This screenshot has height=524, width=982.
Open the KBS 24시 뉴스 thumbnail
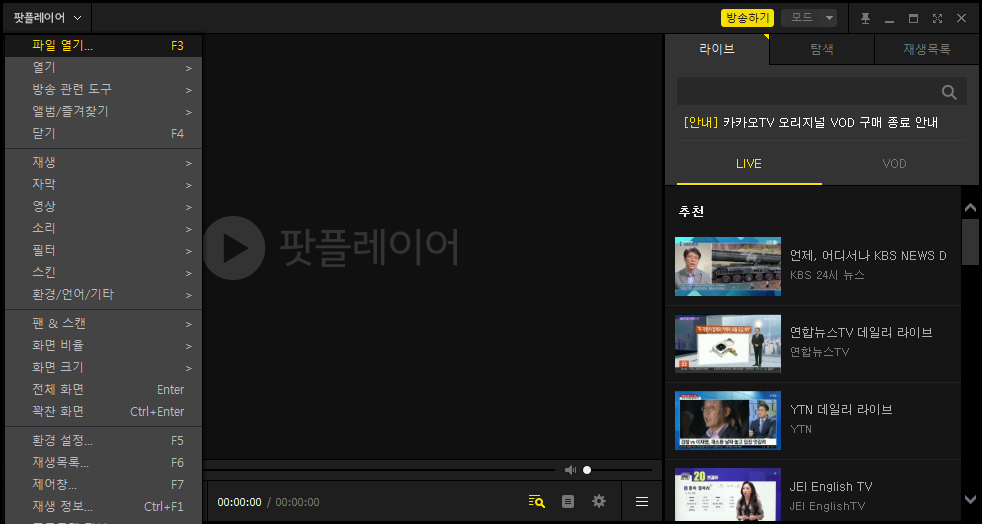[728, 266]
